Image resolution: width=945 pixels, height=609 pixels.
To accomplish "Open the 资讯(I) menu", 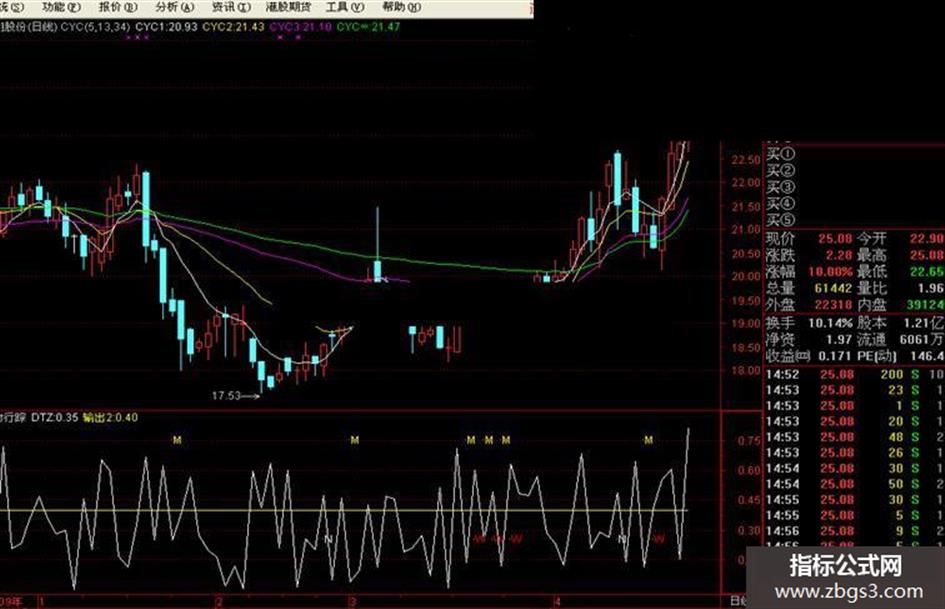I will (x=231, y=7).
